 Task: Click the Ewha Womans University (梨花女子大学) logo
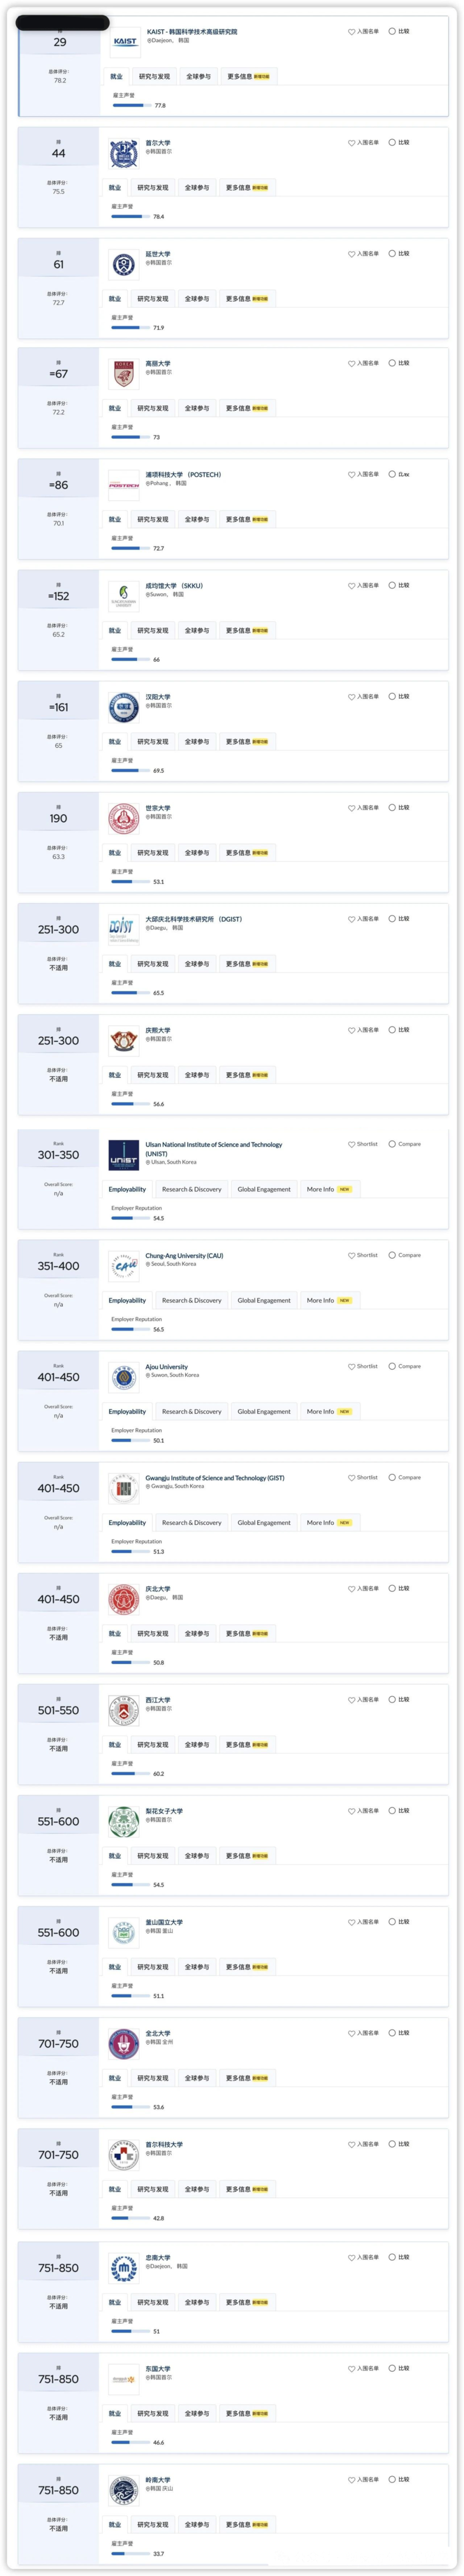[x=123, y=1821]
